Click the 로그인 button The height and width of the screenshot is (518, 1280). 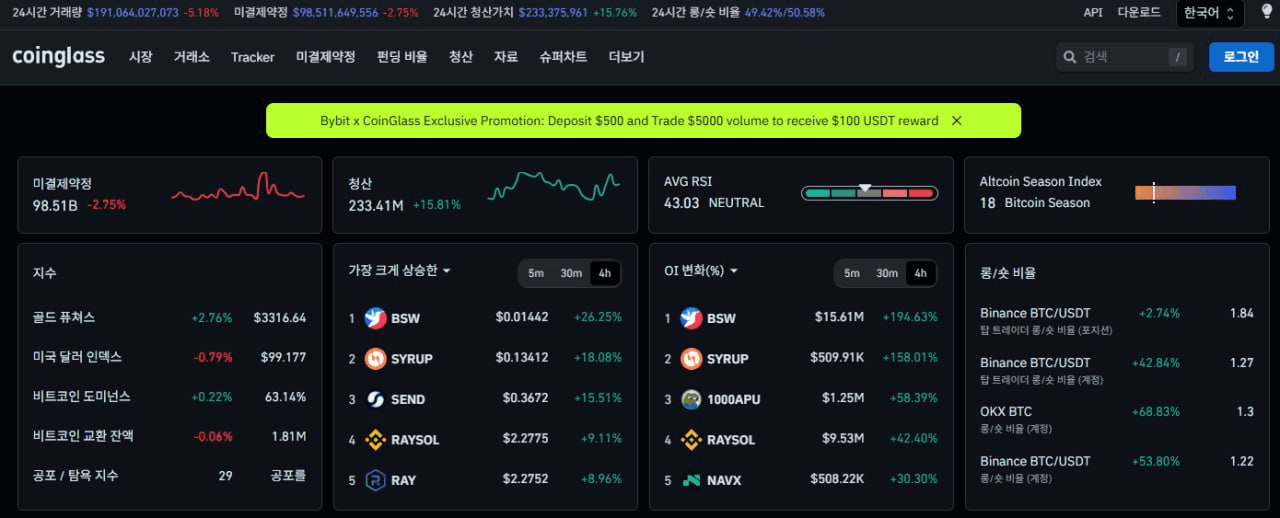1241,57
